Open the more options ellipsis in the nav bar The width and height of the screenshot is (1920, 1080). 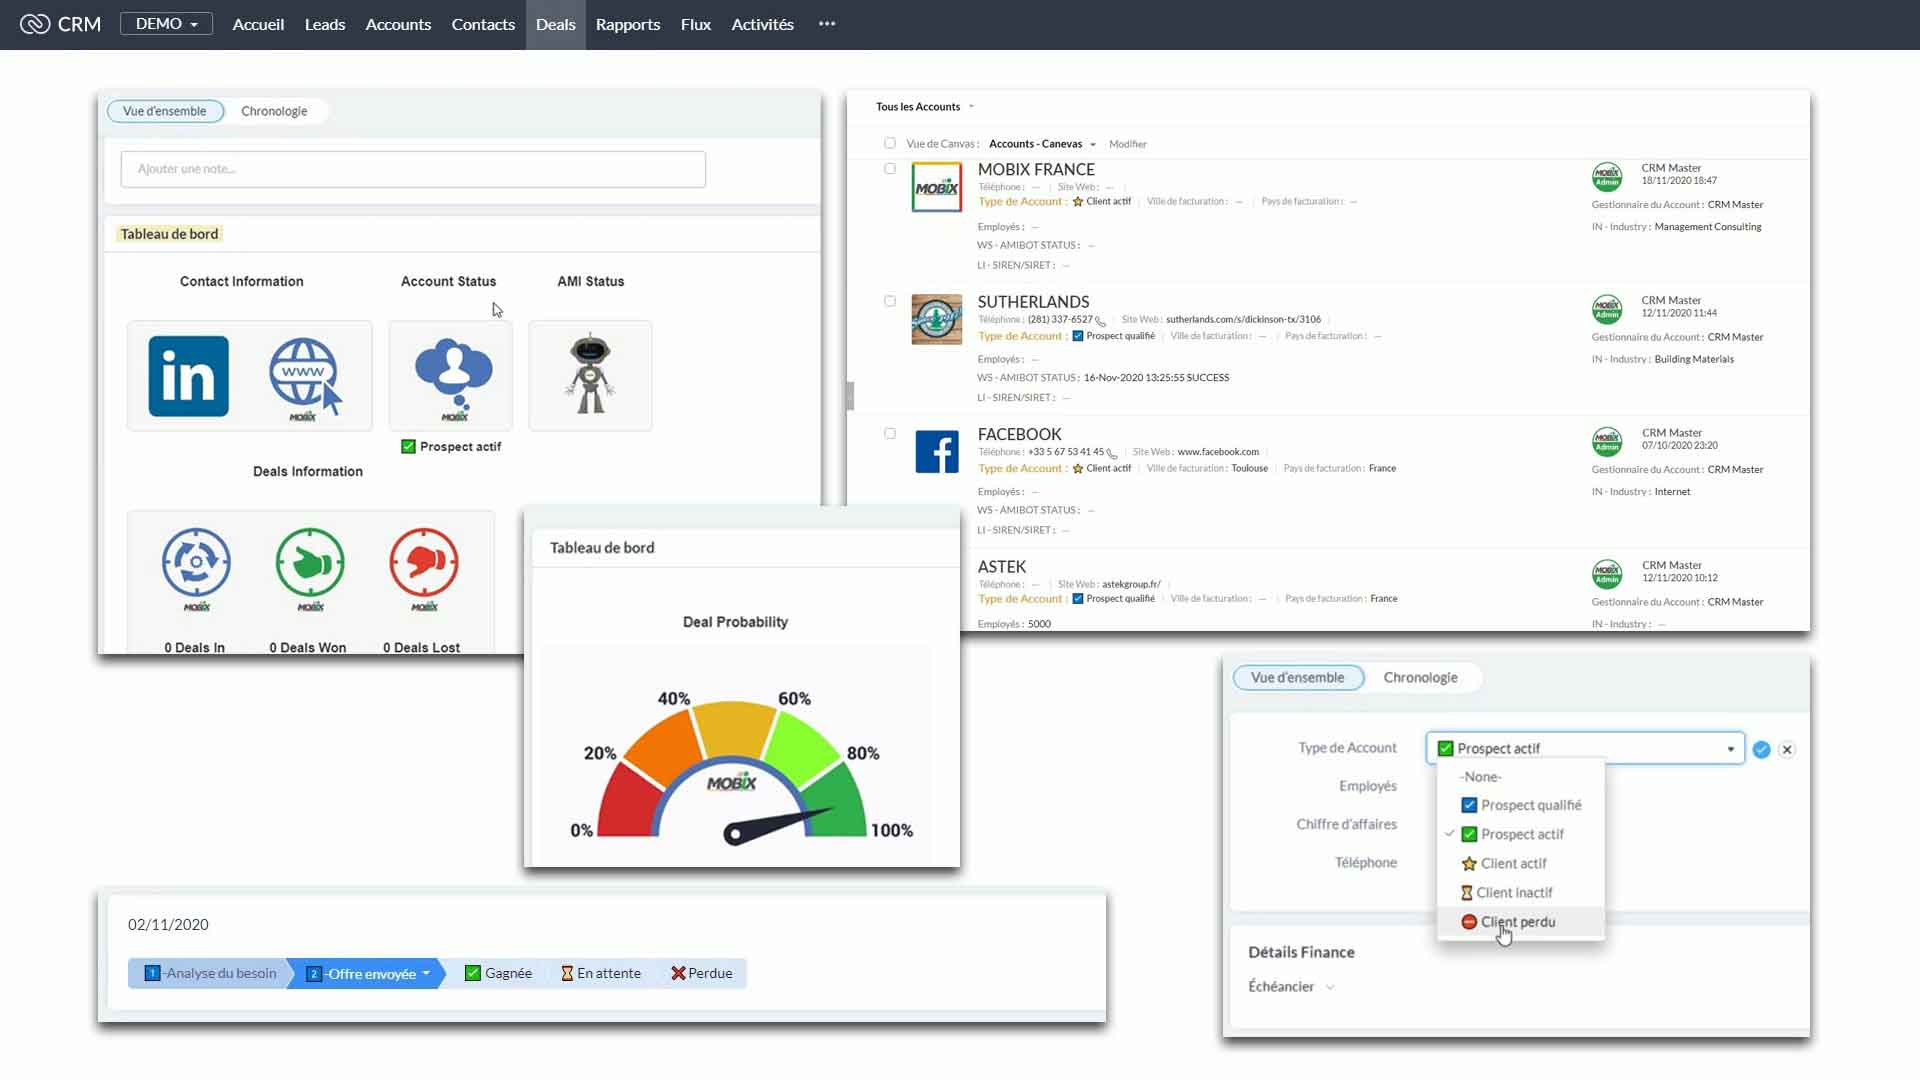coord(827,24)
